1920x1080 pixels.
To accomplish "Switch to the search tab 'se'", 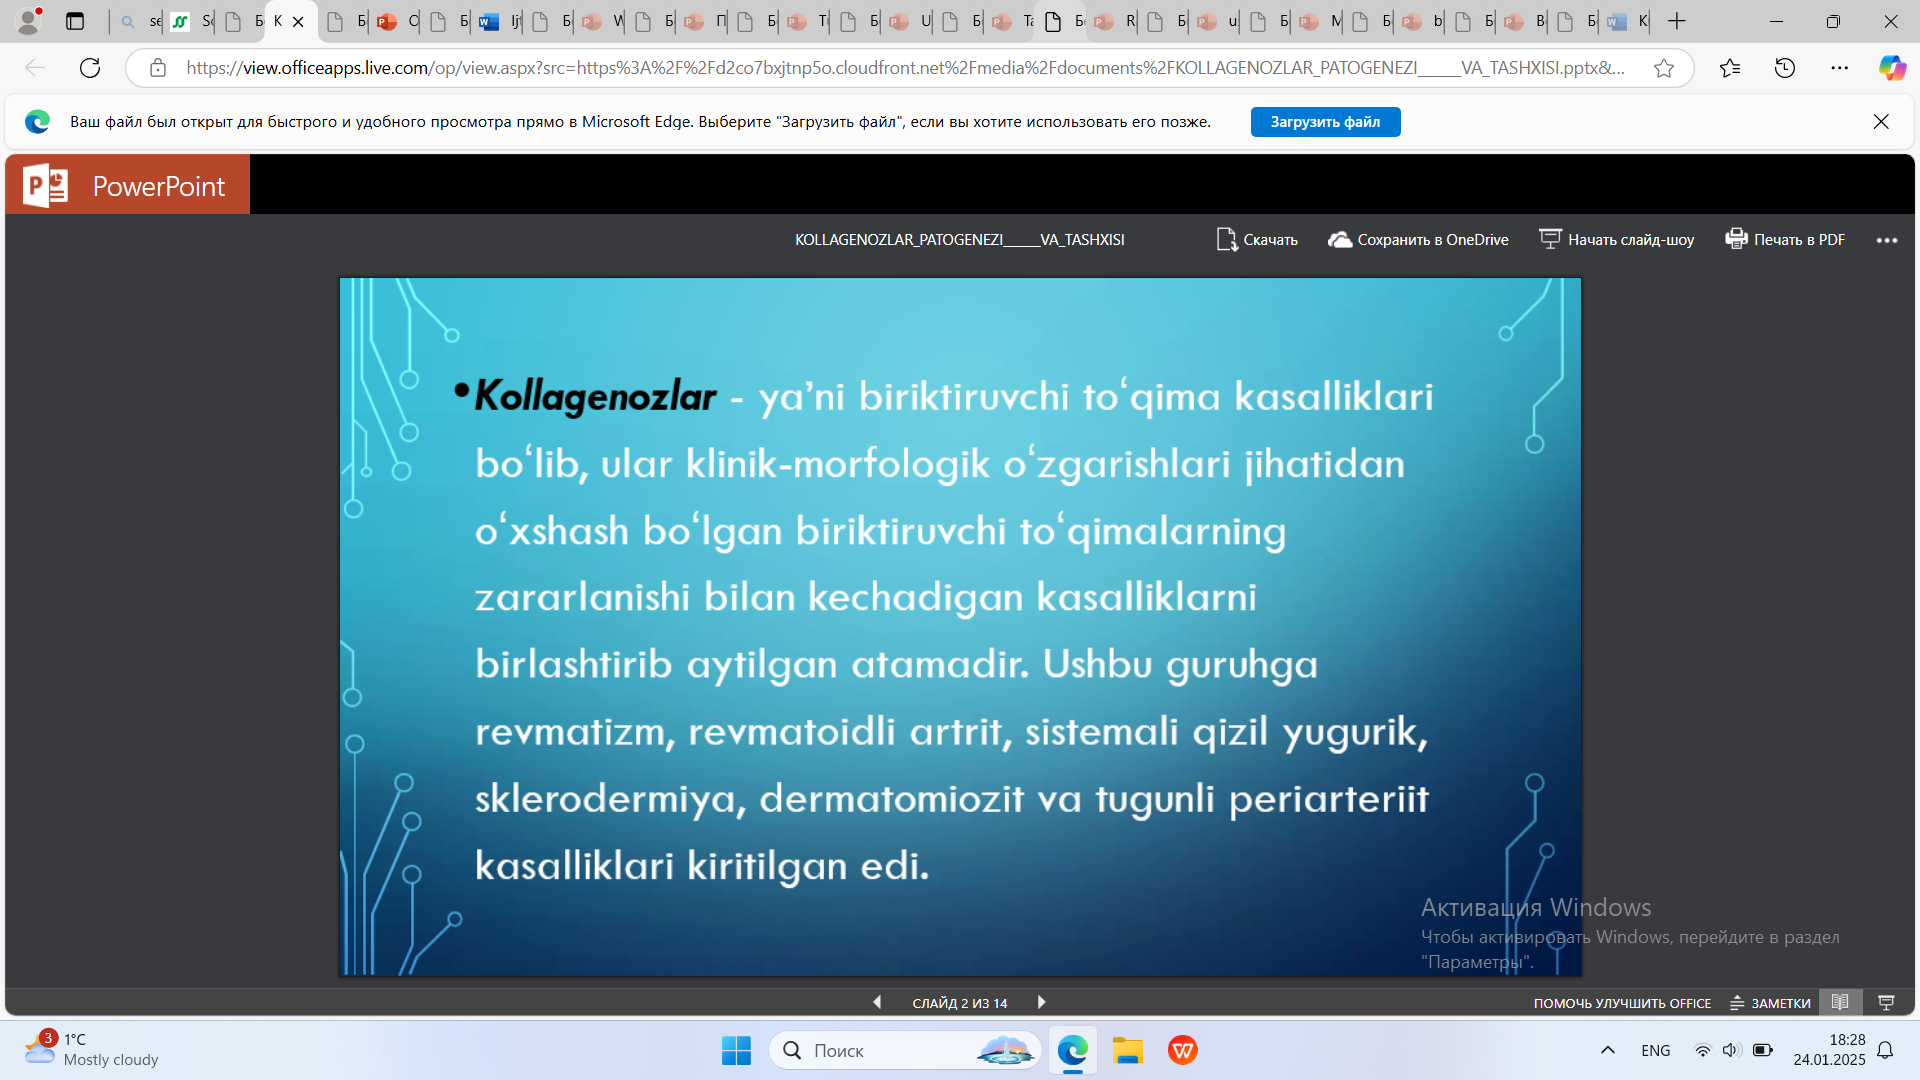I will click(141, 21).
